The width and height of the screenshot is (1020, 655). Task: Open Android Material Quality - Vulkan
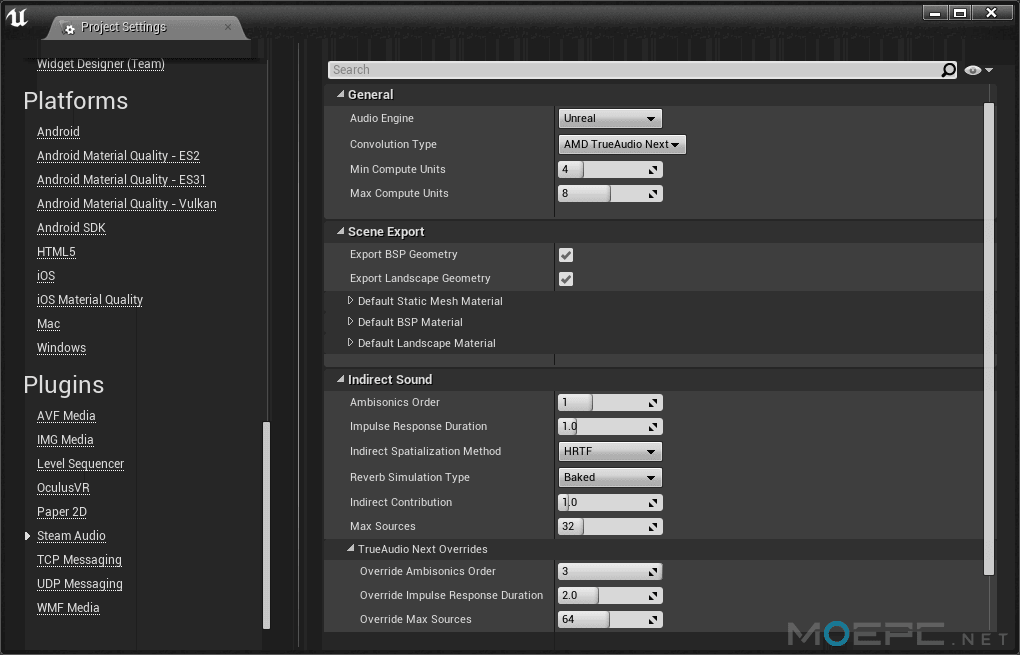[x=127, y=204]
